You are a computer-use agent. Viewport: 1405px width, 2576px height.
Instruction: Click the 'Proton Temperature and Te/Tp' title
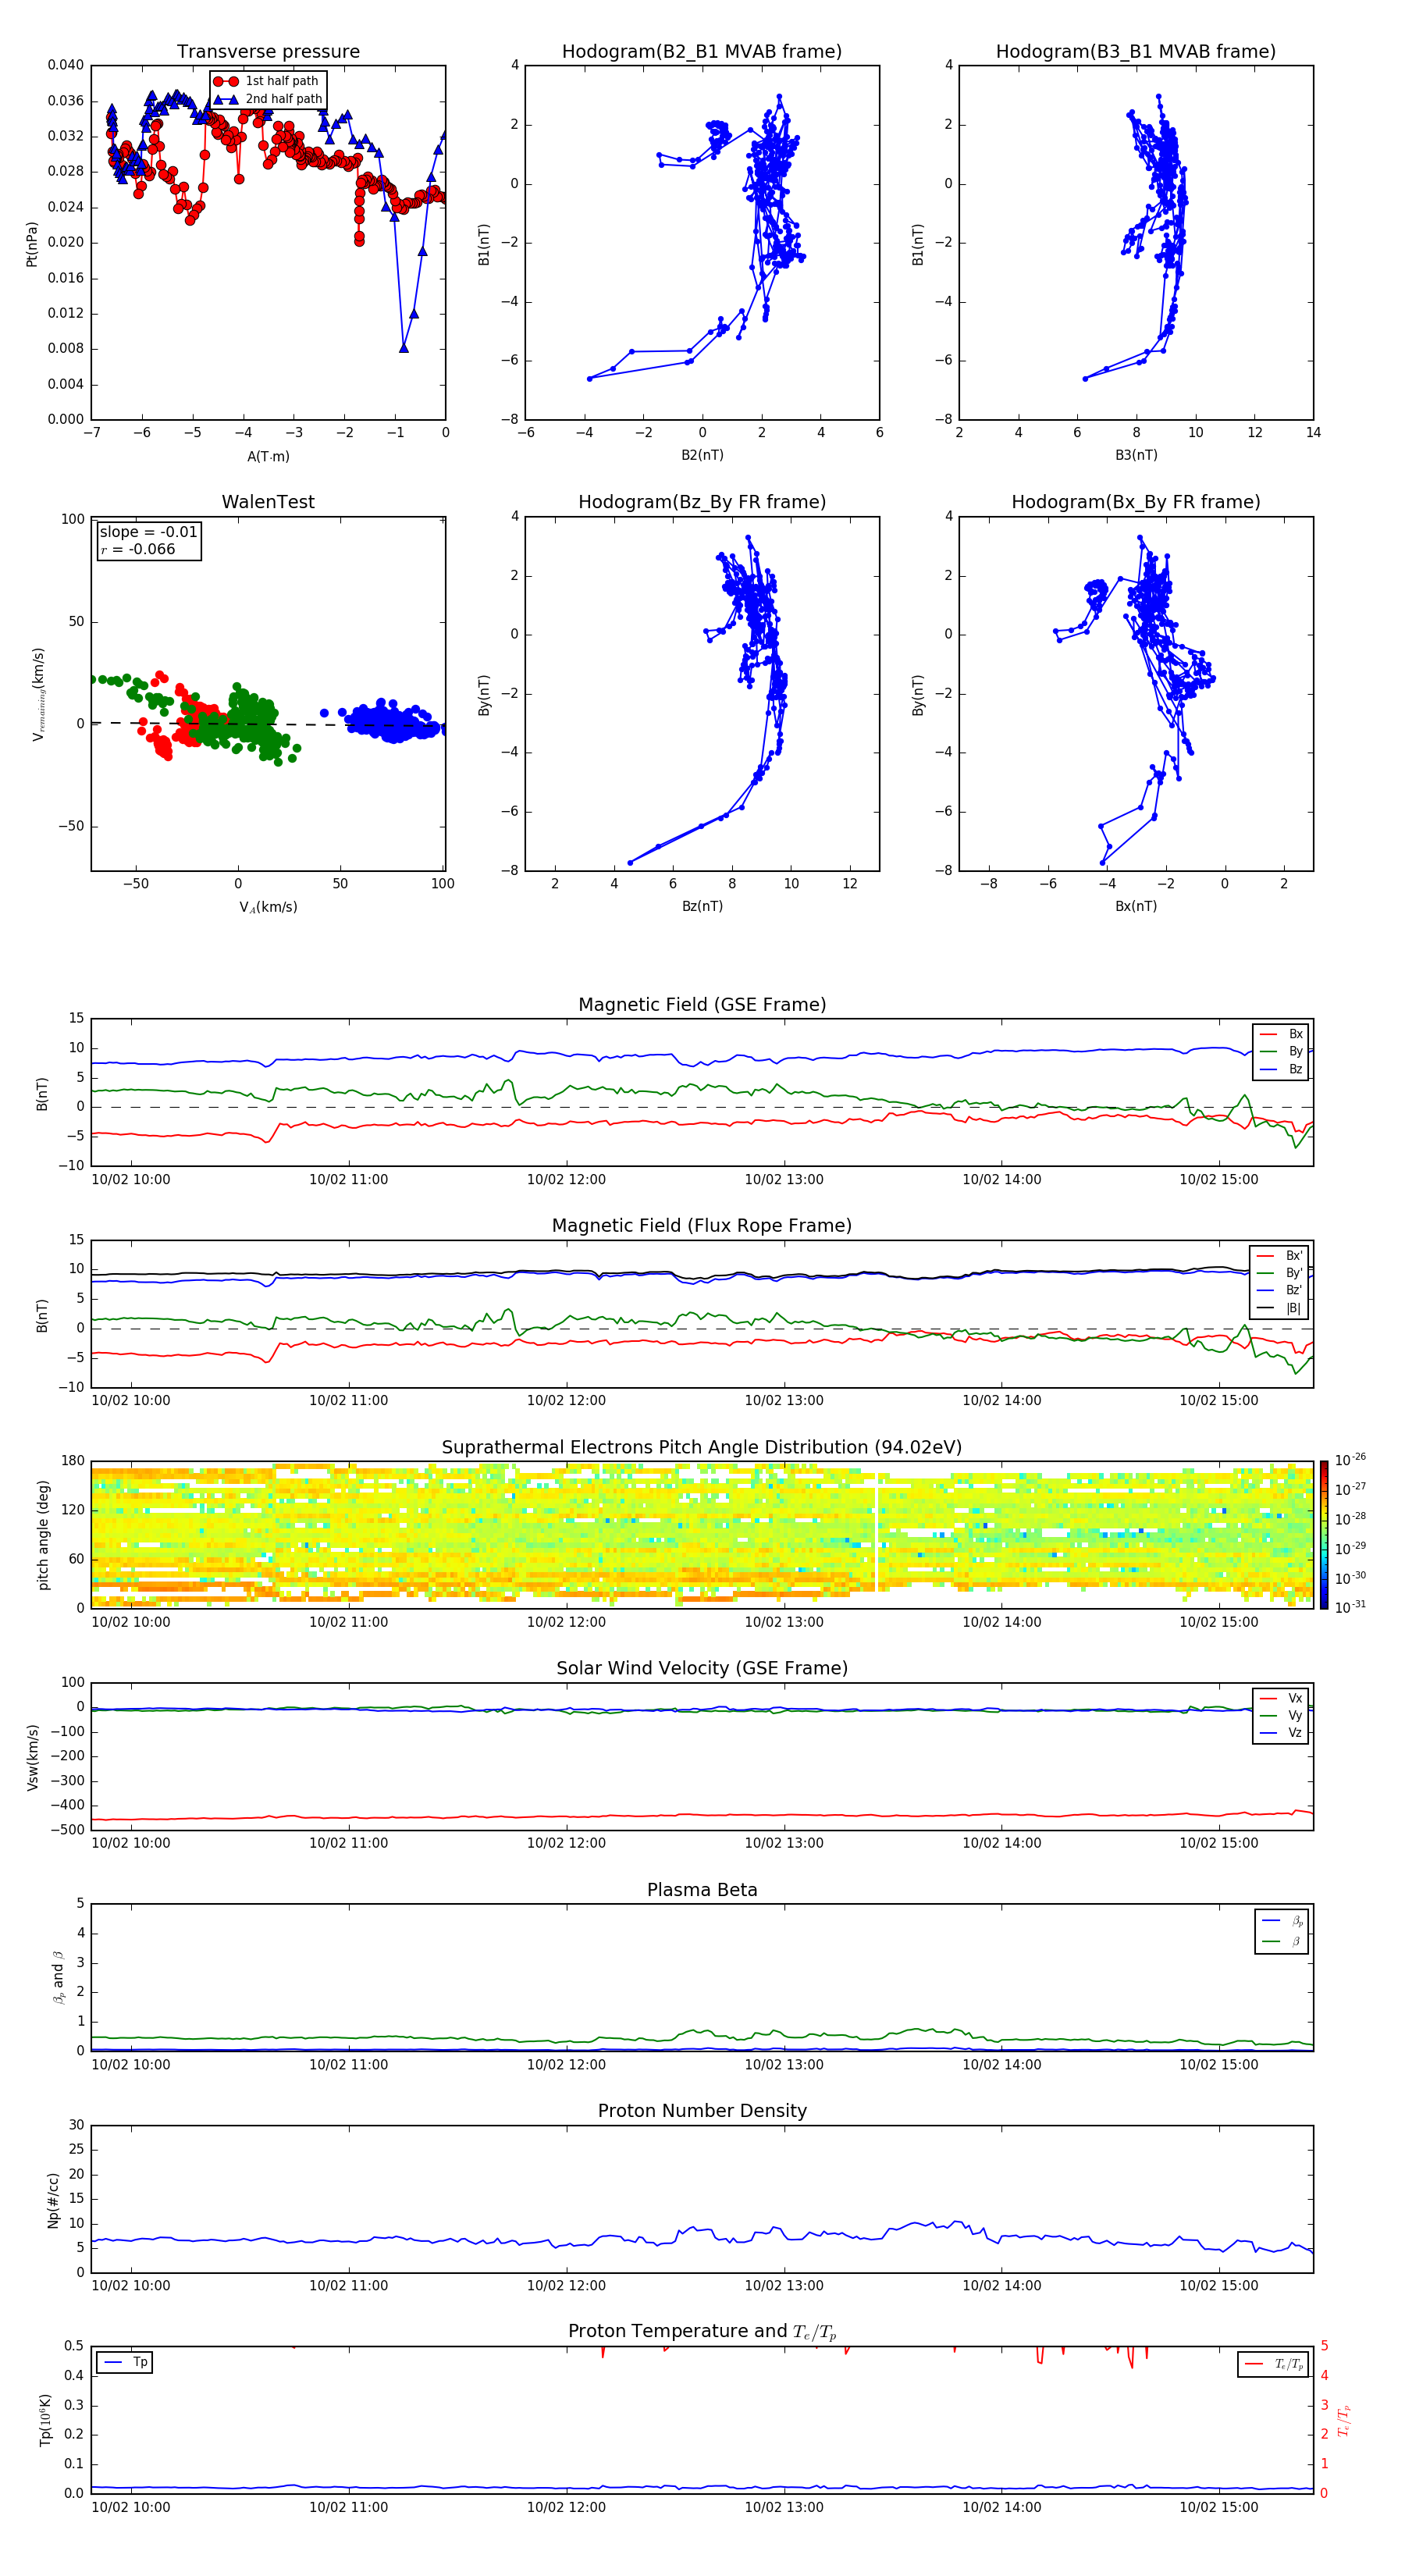coord(702,2332)
